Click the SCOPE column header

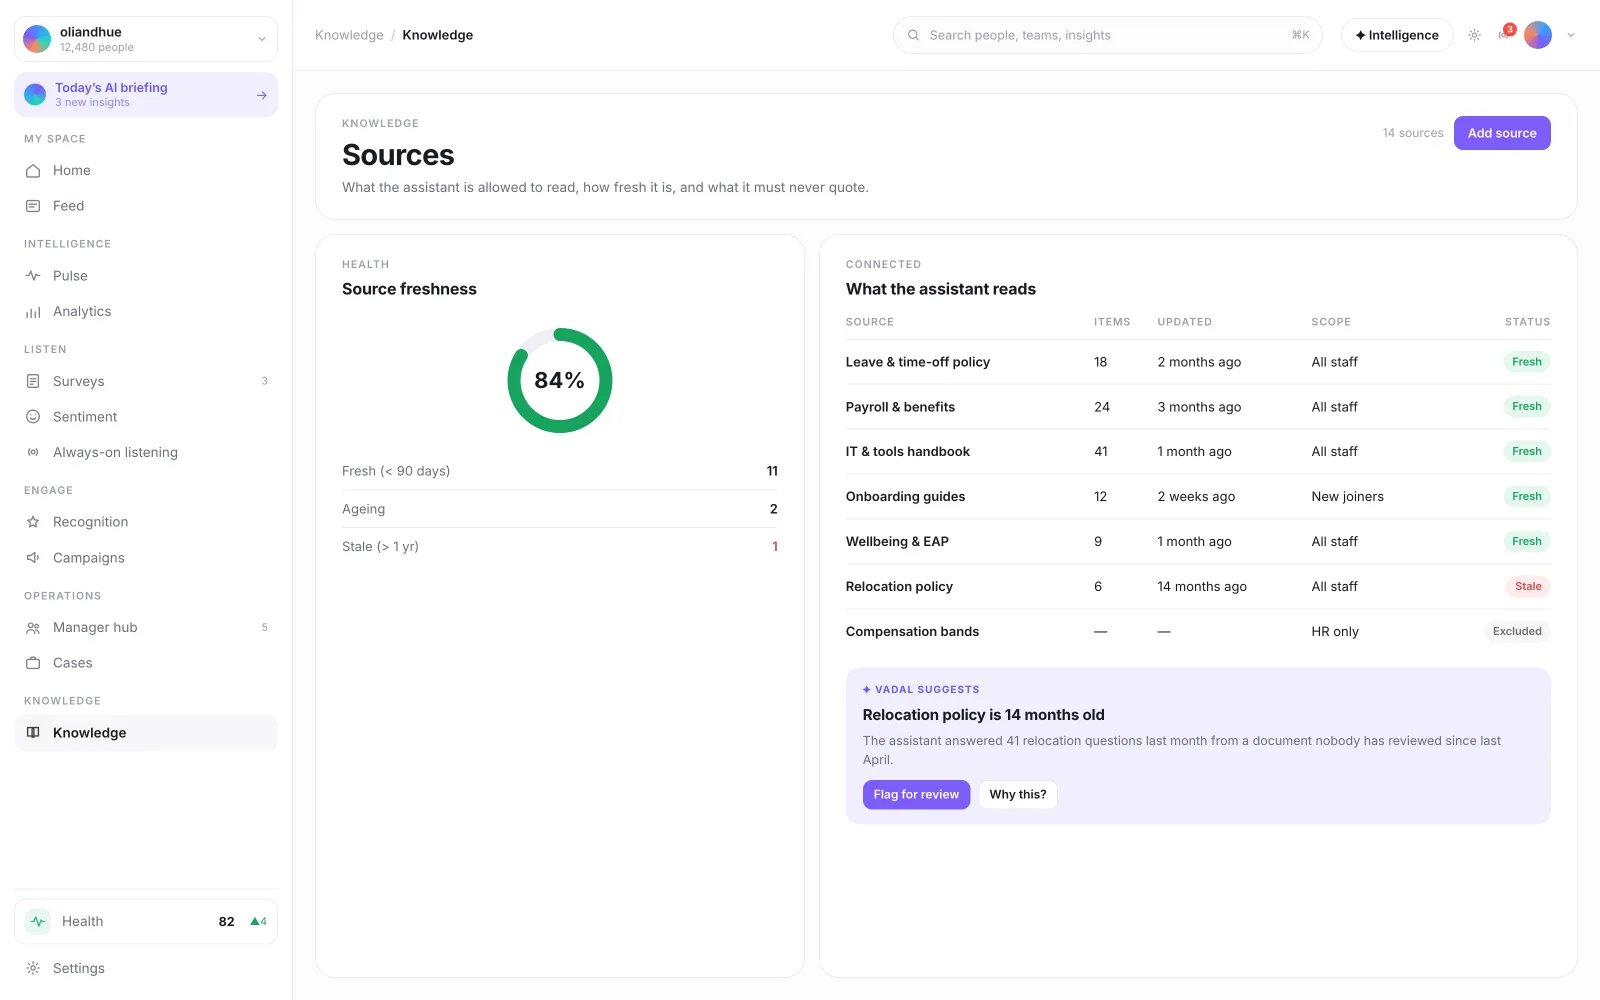(1331, 322)
